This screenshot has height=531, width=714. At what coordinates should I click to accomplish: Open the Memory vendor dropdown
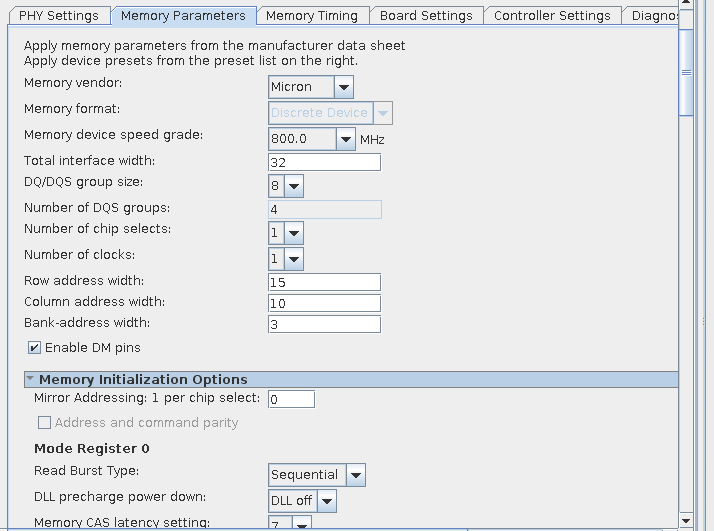pos(344,87)
